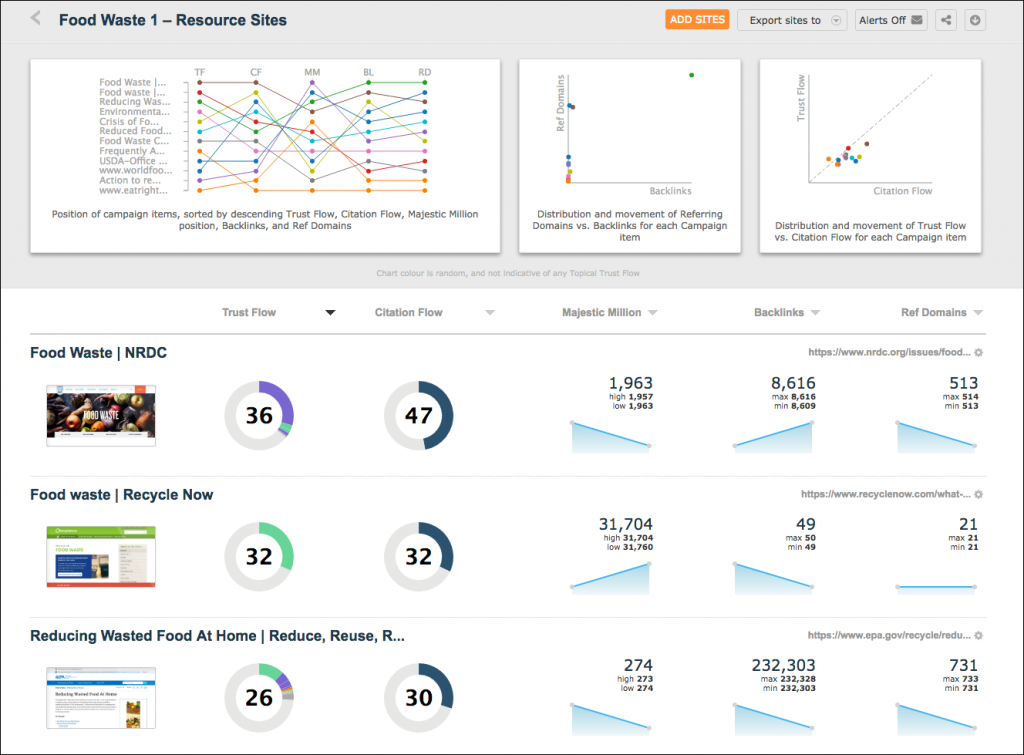
Task: Sort by the Citation Flow column arrow
Action: [x=490, y=313]
